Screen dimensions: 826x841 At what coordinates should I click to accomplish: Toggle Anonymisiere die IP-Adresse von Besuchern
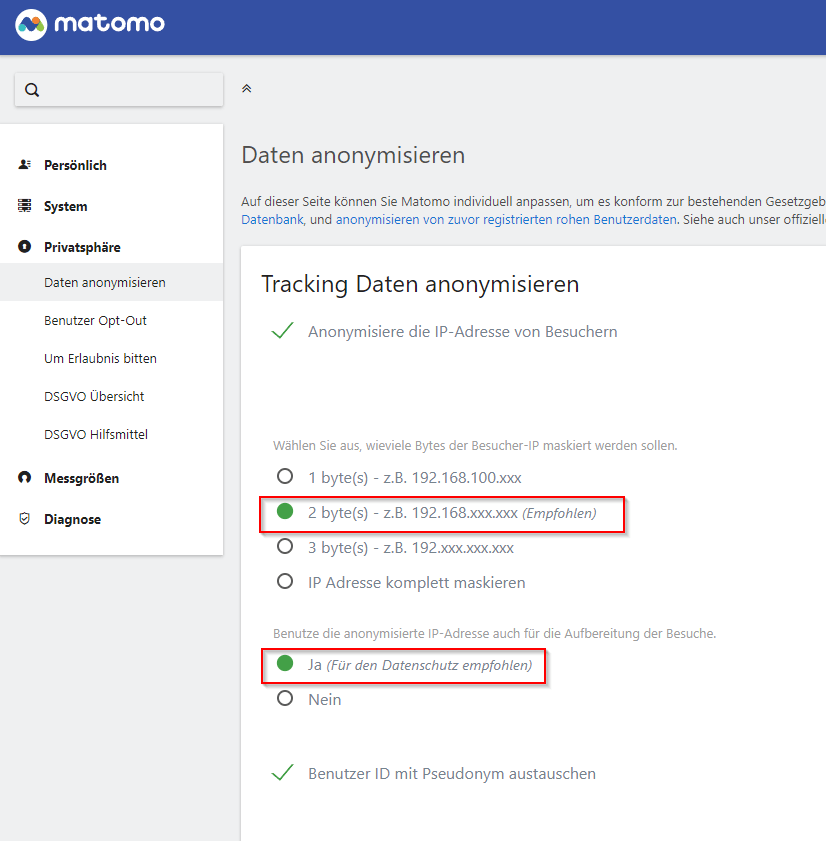(x=283, y=331)
